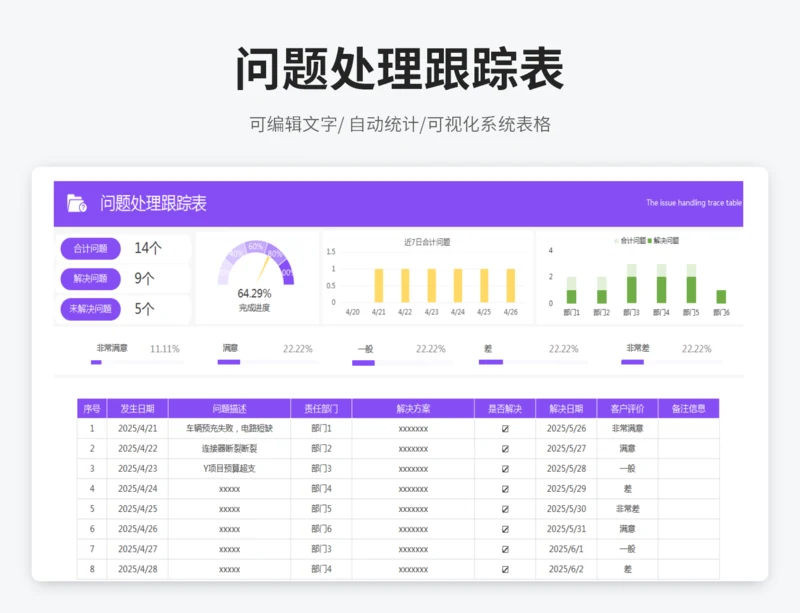The width and height of the screenshot is (800, 613).
Task: Select resolution date 2025/6/2
Action: 566,569
